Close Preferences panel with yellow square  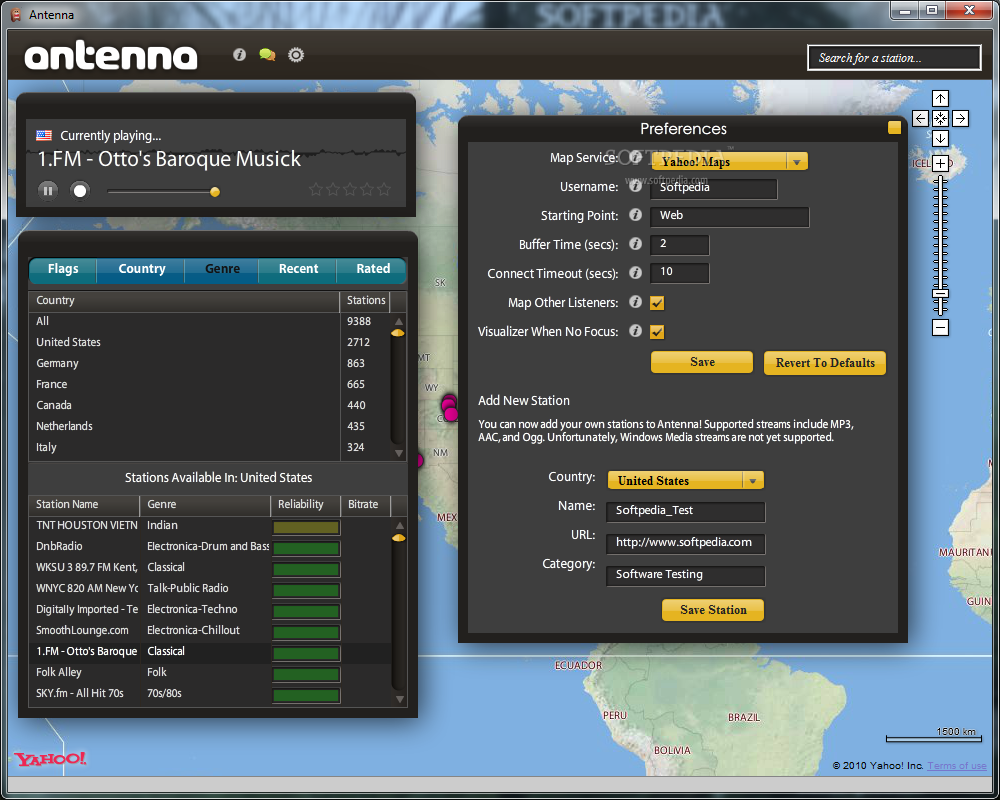(x=894, y=128)
